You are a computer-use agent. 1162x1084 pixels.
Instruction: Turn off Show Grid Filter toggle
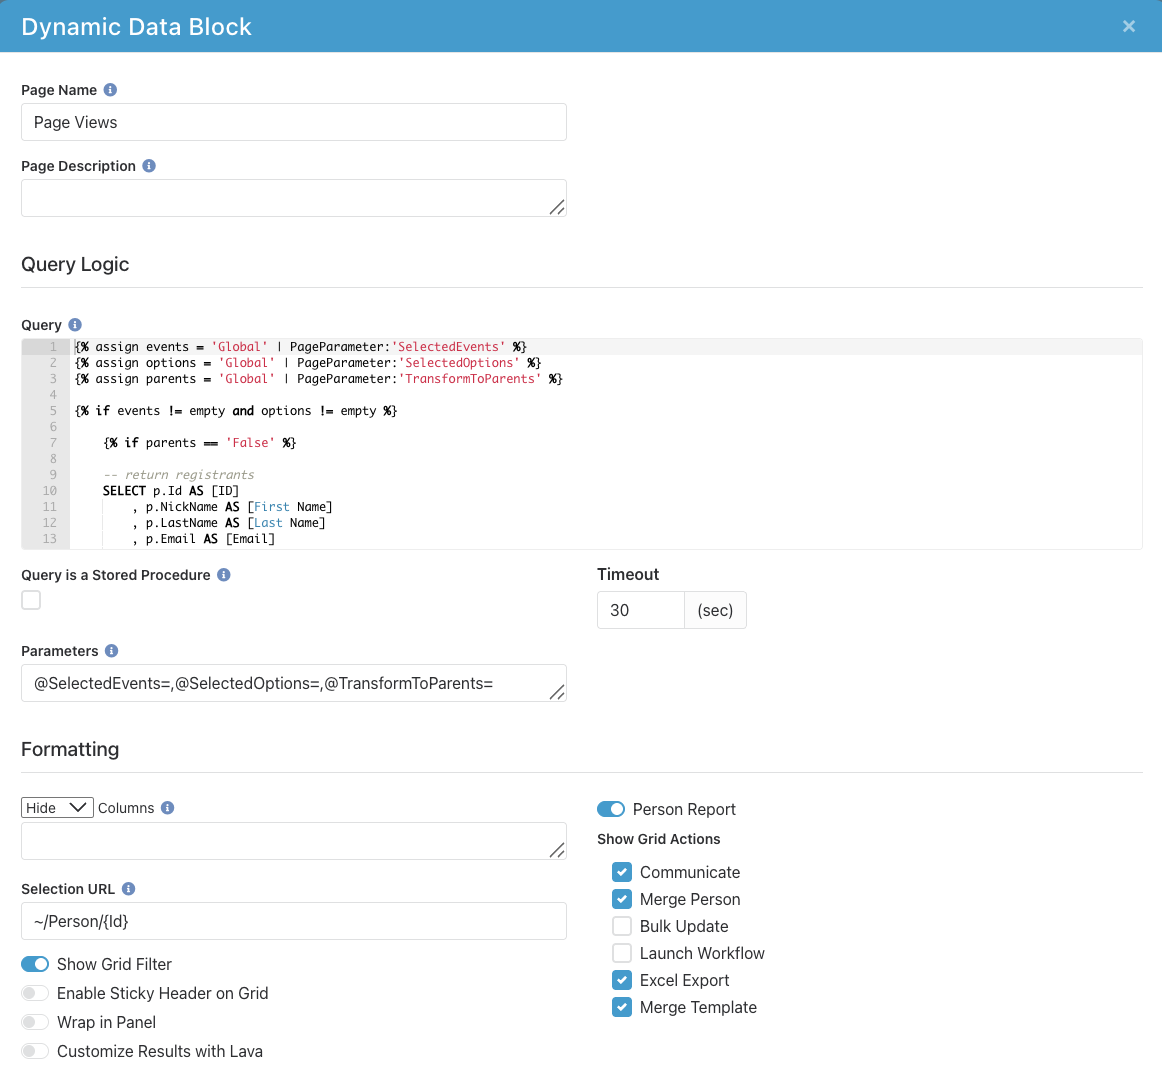coord(35,964)
